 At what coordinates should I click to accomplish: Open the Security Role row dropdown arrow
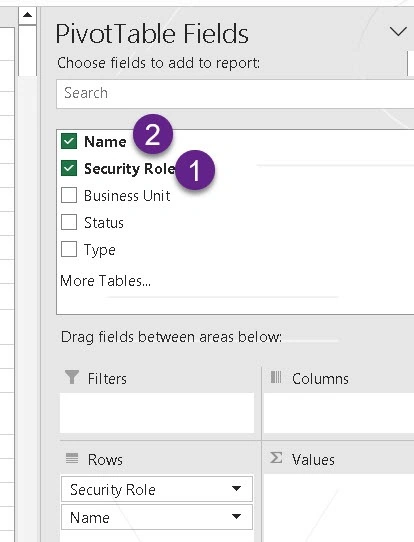[236, 488]
